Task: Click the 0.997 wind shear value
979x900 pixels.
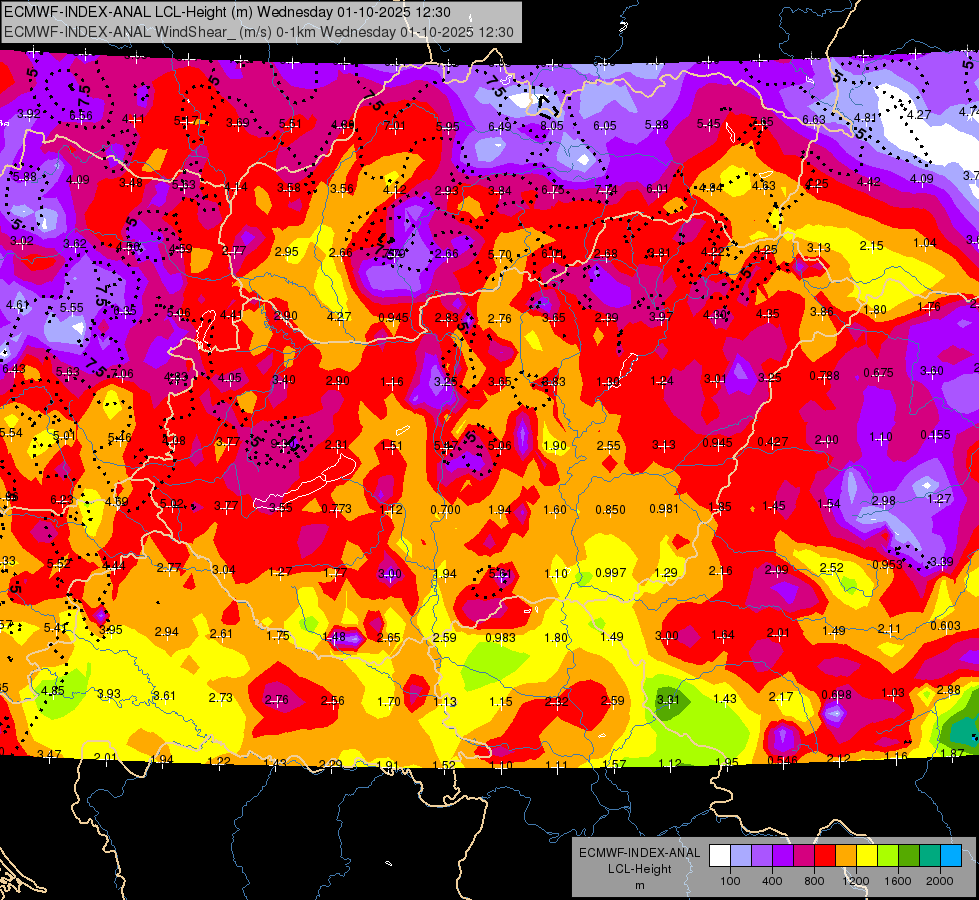Action: [611, 573]
